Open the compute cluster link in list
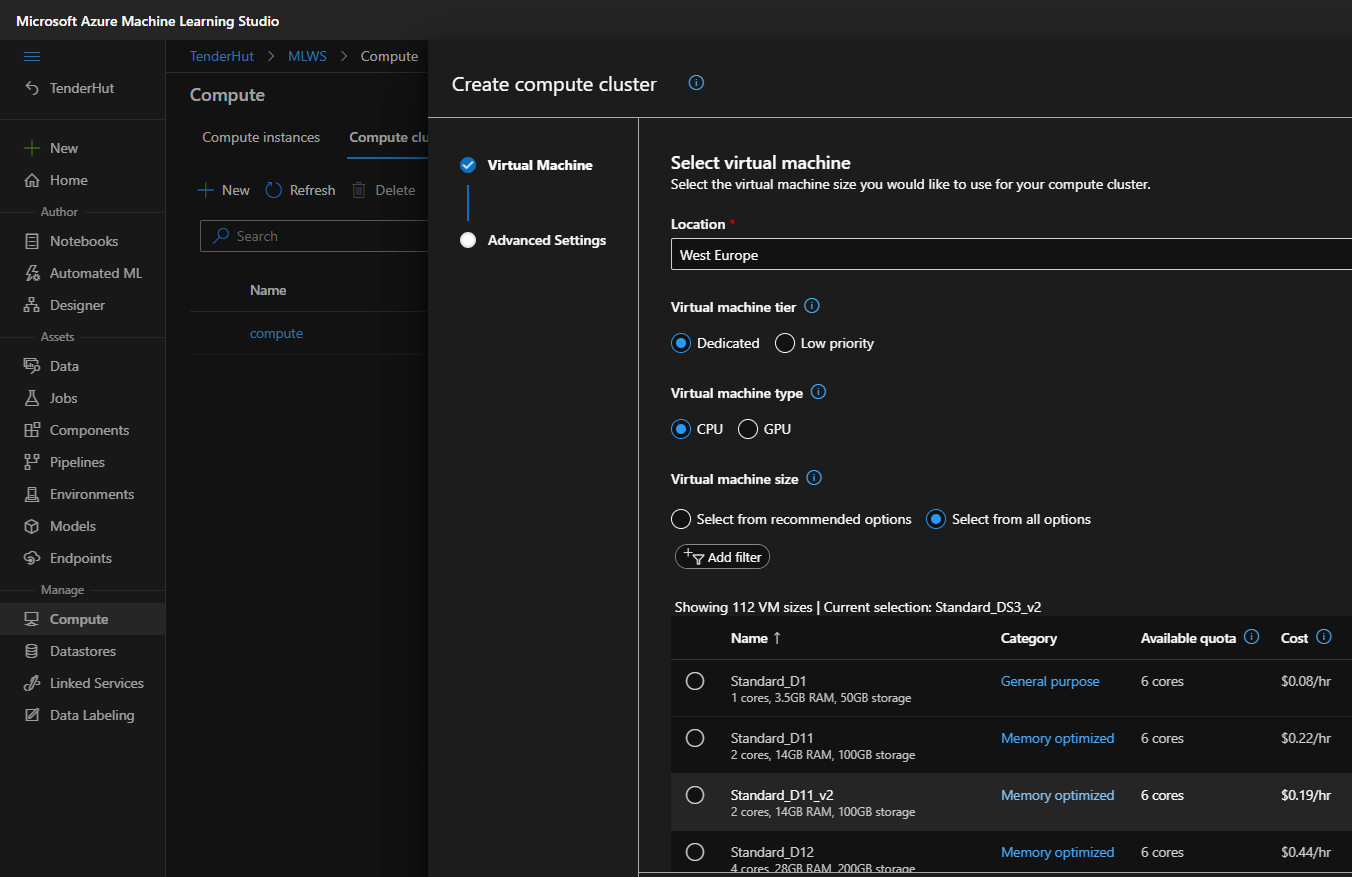The height and width of the screenshot is (877, 1352). pyautogui.click(x=276, y=333)
